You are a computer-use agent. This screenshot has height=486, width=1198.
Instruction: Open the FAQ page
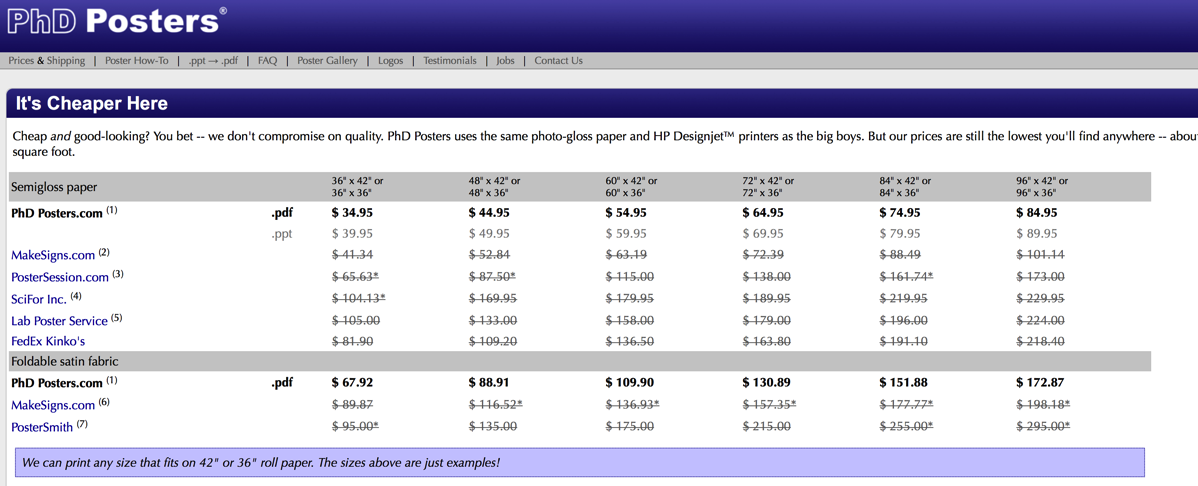pos(267,60)
